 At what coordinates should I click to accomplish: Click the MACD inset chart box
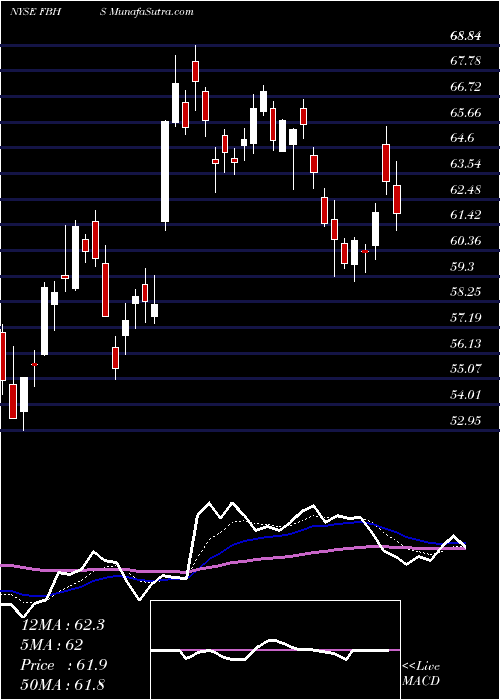coord(275,650)
